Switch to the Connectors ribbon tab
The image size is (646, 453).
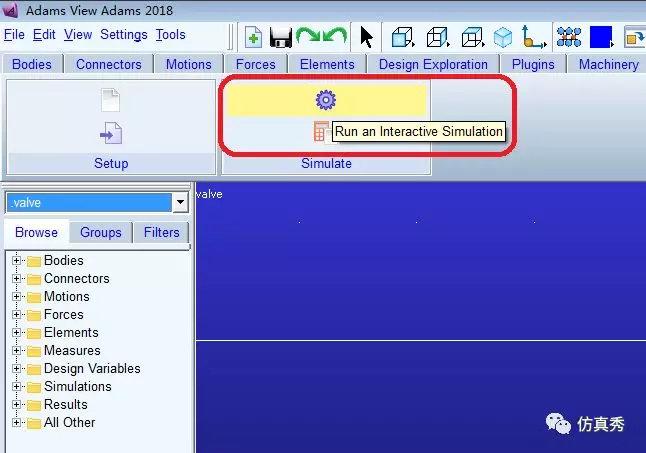pos(109,64)
